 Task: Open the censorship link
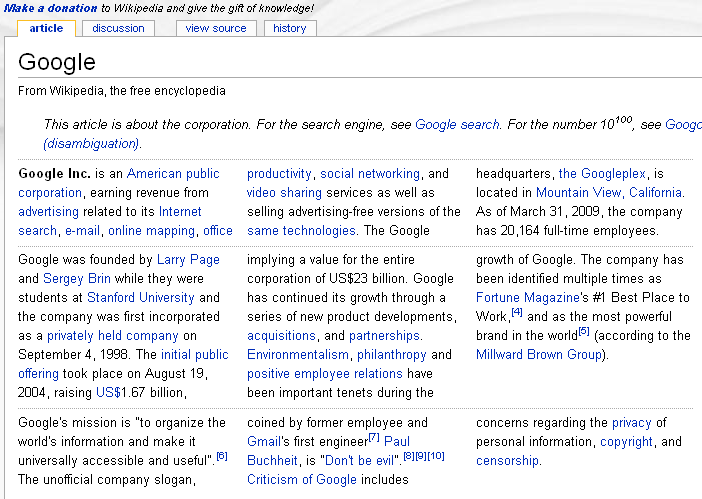pyautogui.click(x=507, y=461)
